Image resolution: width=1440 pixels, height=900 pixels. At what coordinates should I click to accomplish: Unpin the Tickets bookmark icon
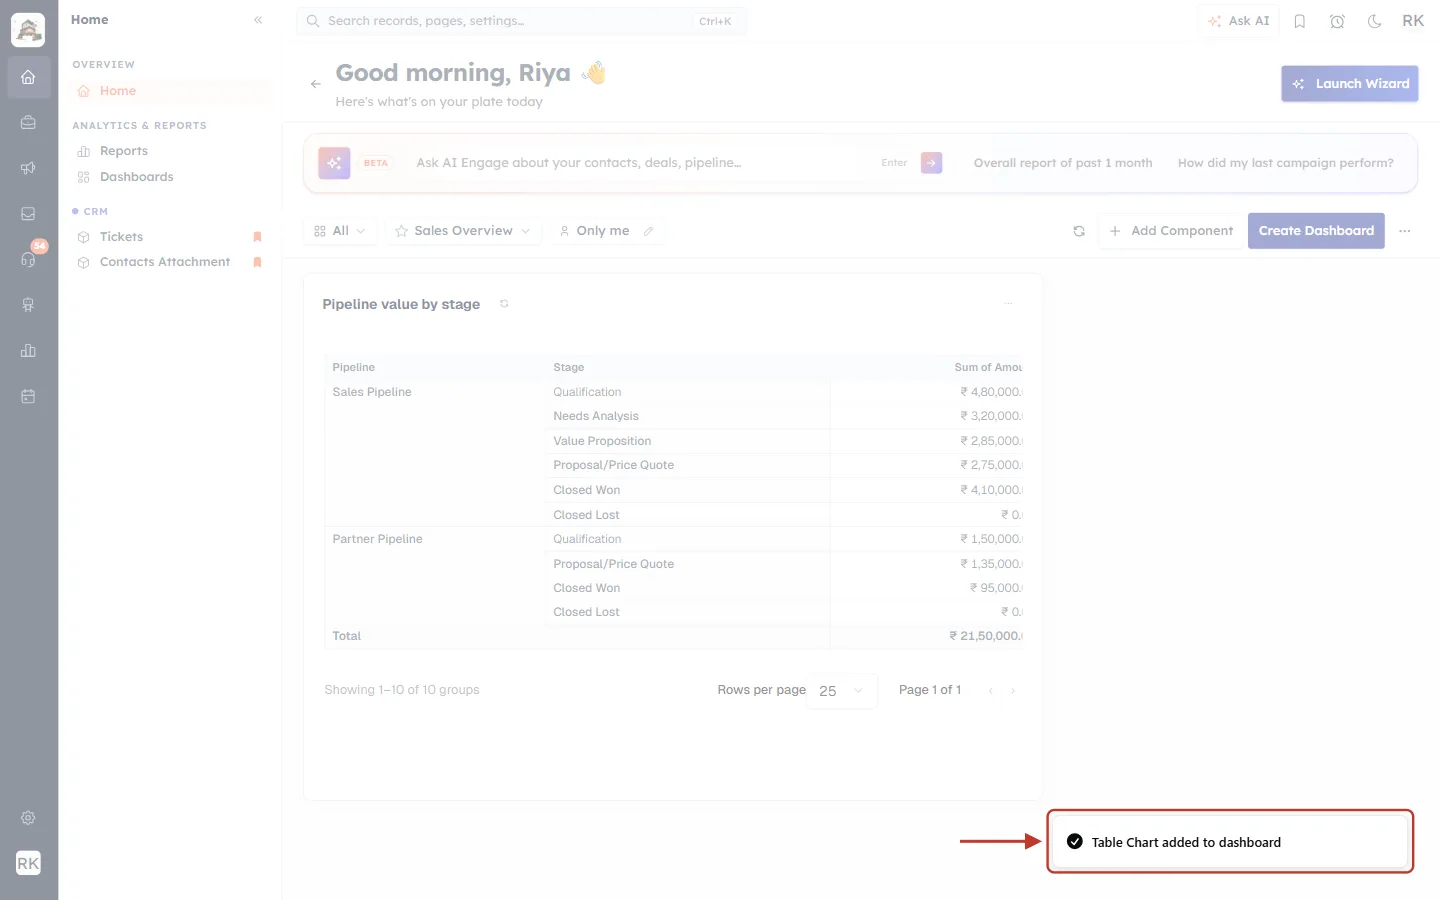pyautogui.click(x=257, y=237)
